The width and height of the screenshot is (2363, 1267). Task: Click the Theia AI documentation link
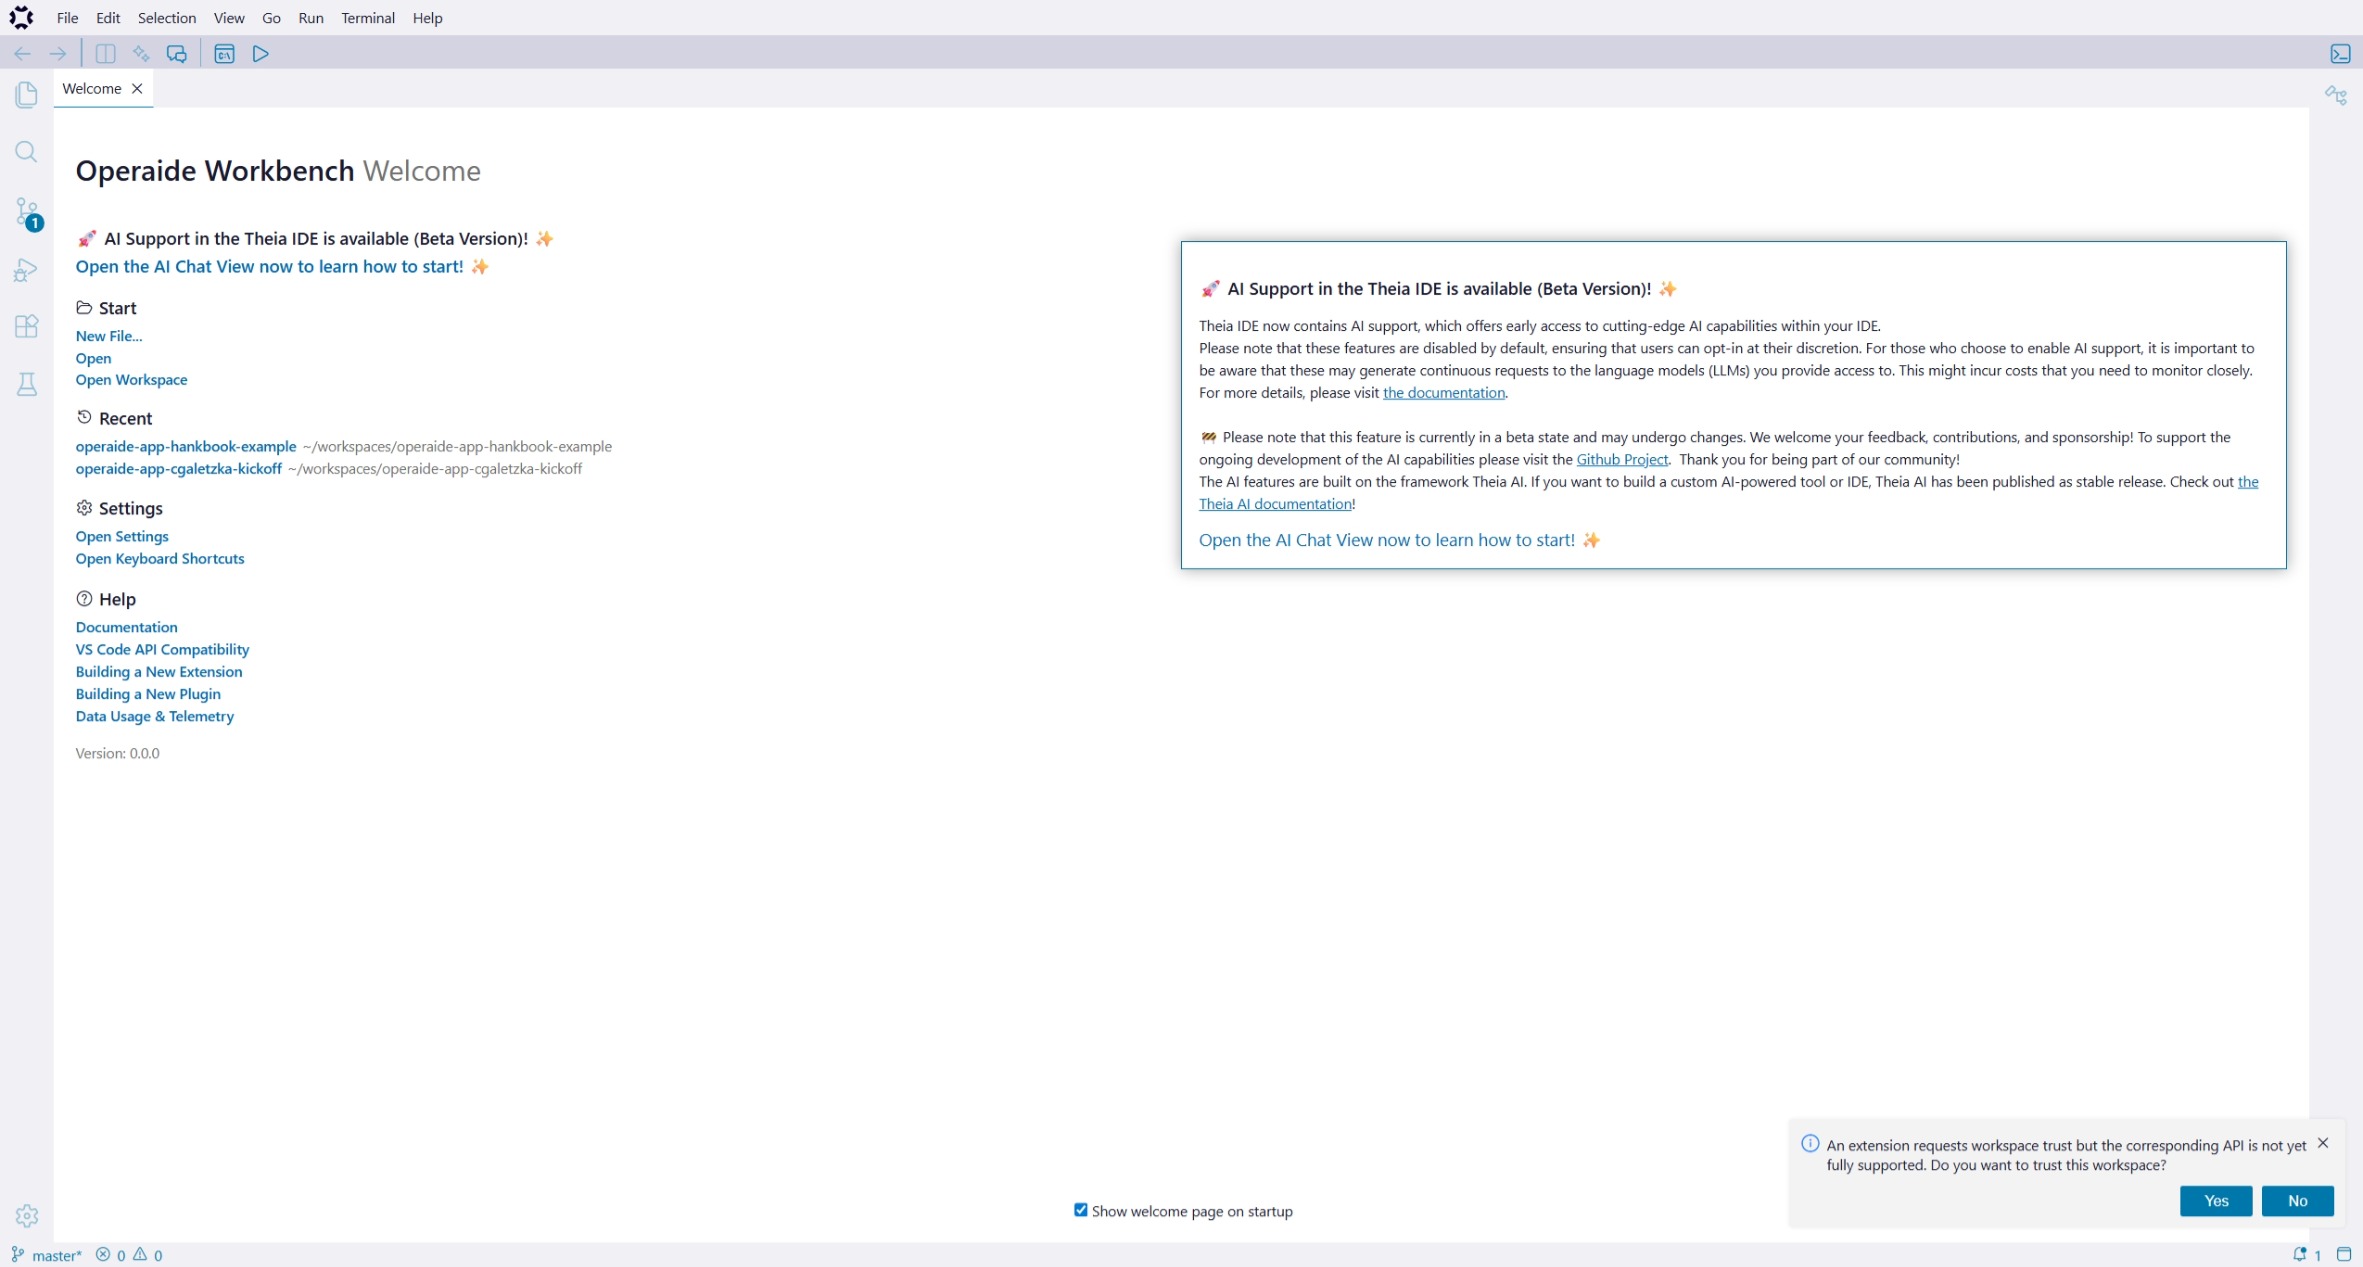click(1275, 504)
